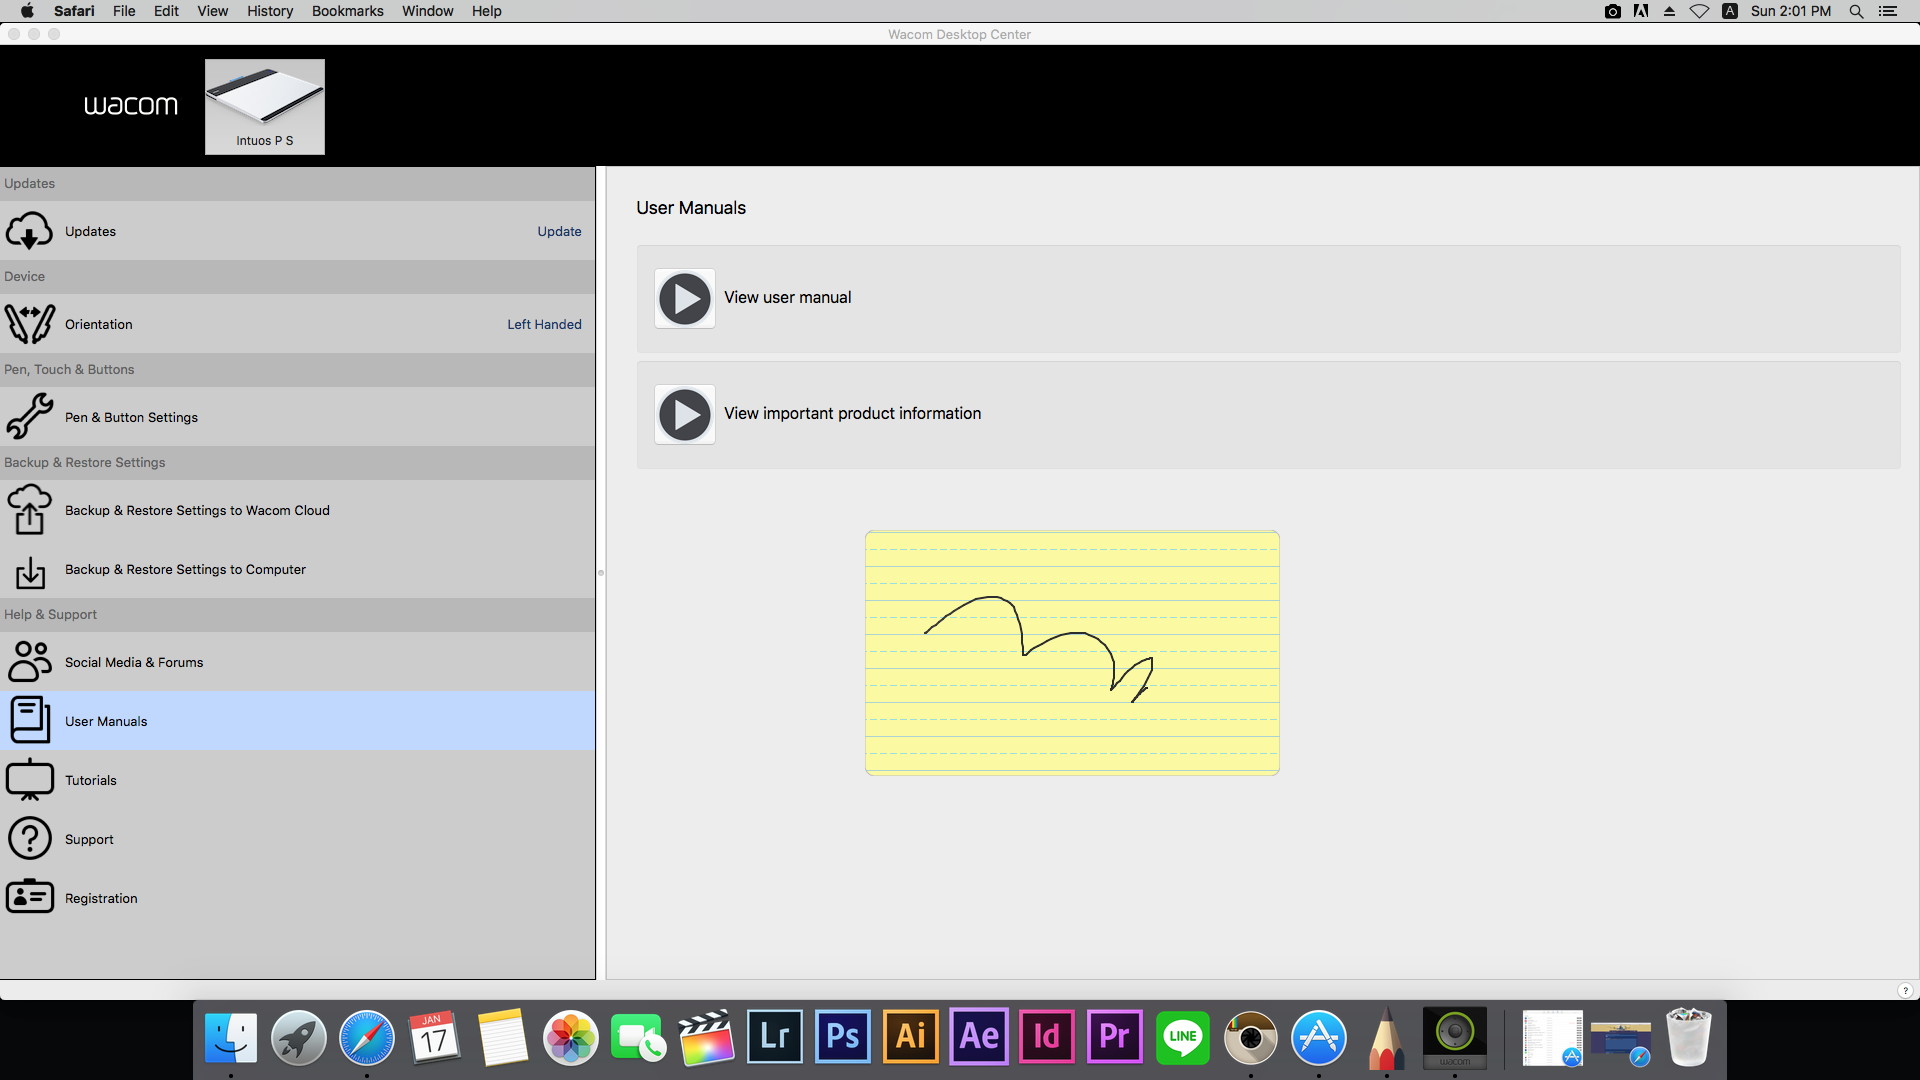The width and height of the screenshot is (1920, 1080).
Task: Click the Updates cloud download icon
Action: click(x=29, y=230)
